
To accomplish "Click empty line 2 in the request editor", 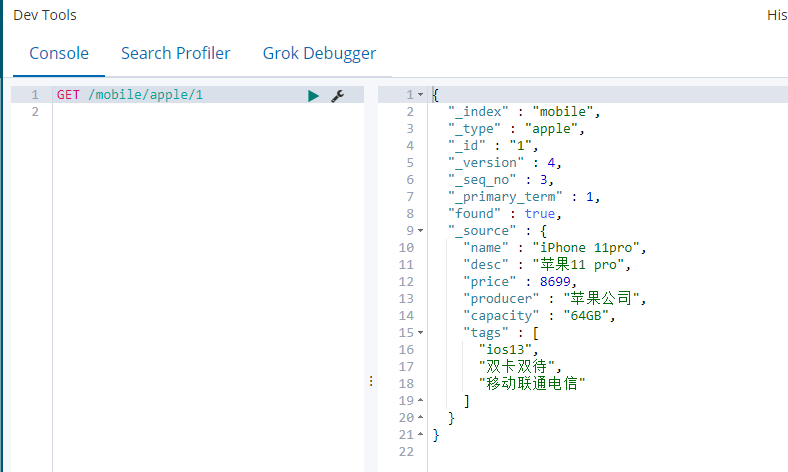I will (208, 112).
